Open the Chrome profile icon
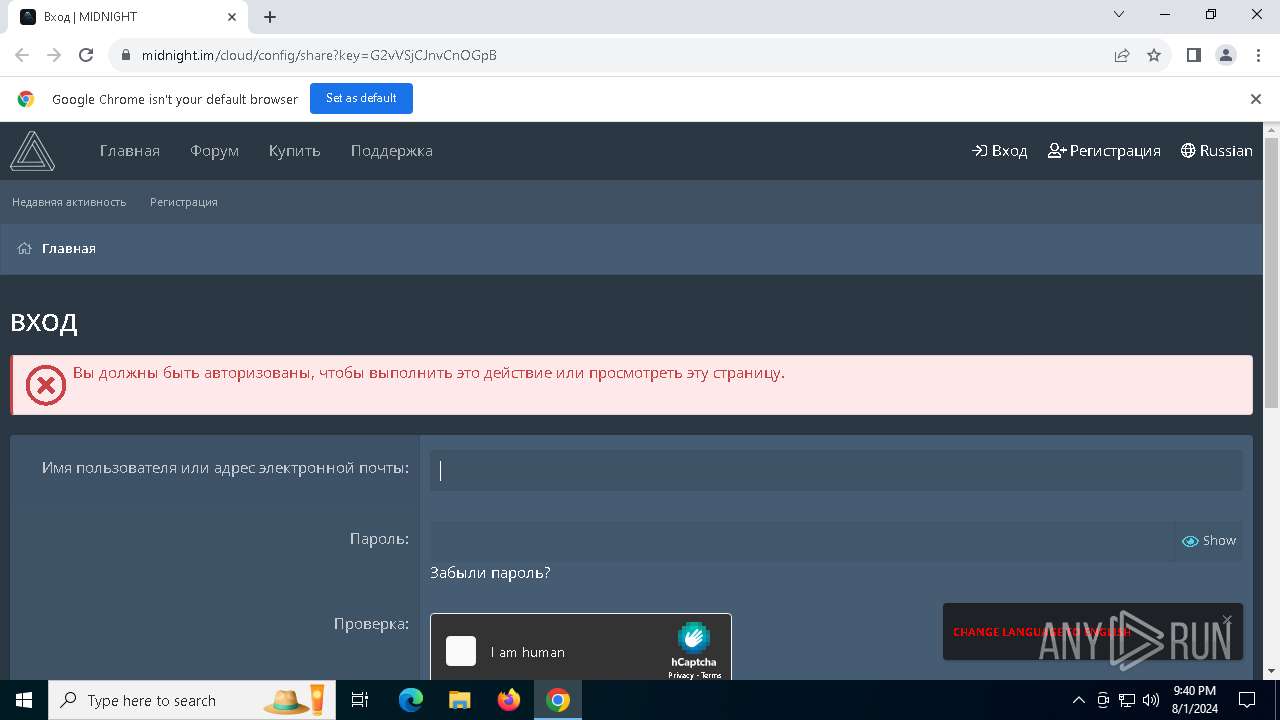This screenshot has height=720, width=1280. point(1226,55)
